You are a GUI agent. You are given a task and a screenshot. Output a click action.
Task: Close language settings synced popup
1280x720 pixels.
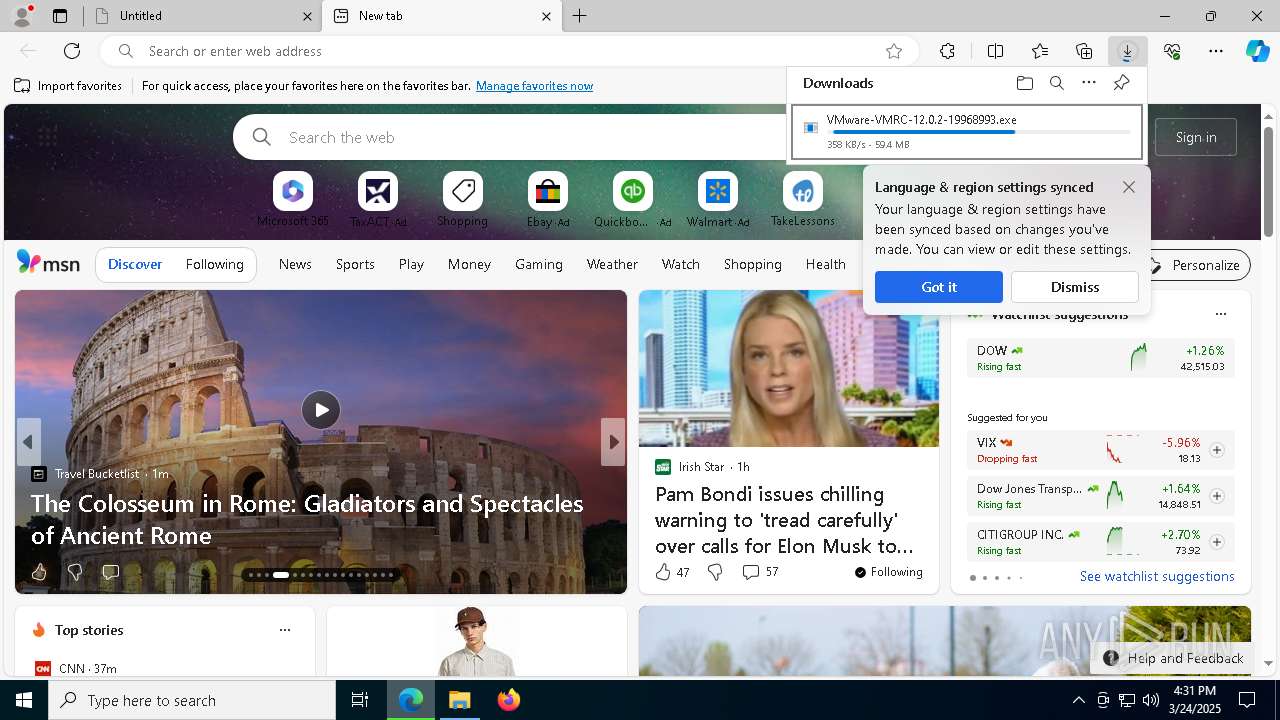[x=1129, y=187]
